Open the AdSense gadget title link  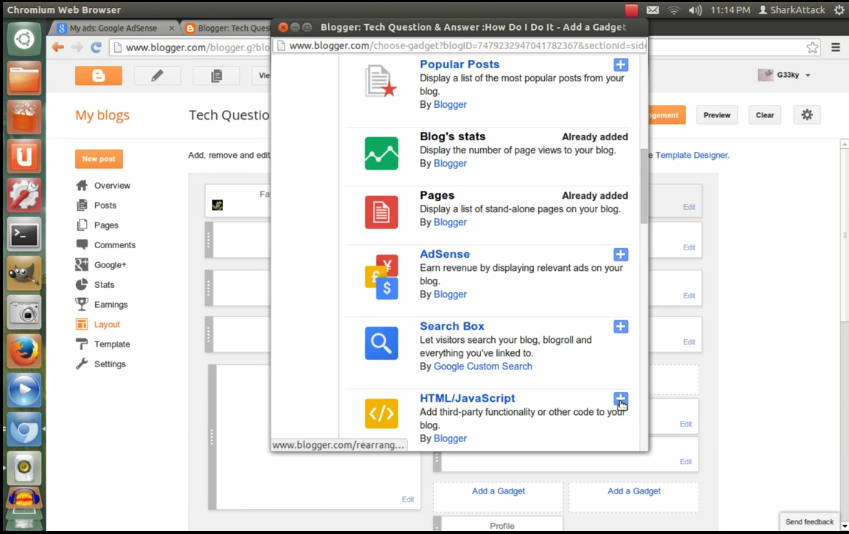pyautogui.click(x=445, y=255)
